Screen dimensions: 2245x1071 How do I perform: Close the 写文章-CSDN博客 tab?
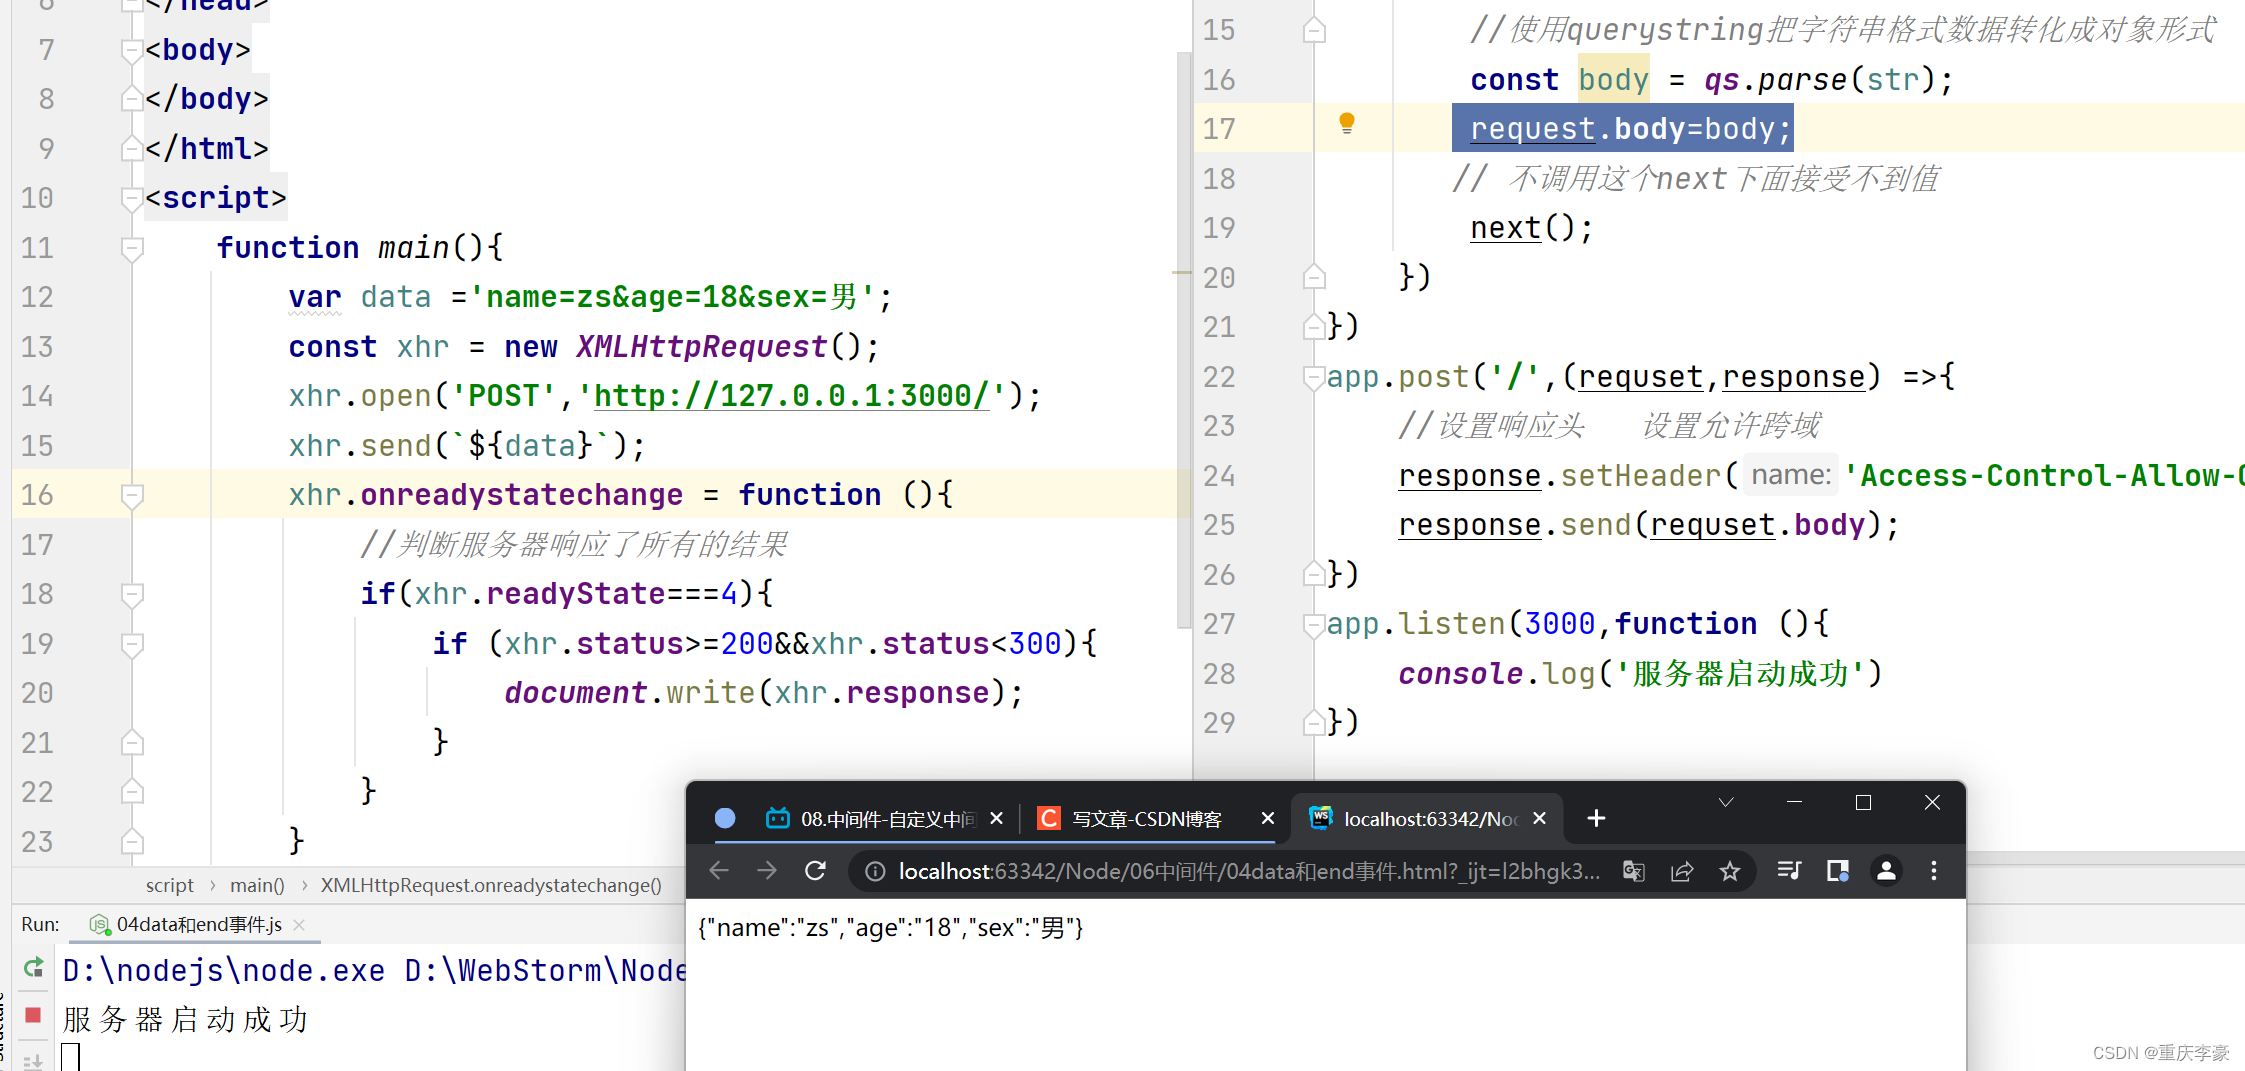[x=1268, y=819]
